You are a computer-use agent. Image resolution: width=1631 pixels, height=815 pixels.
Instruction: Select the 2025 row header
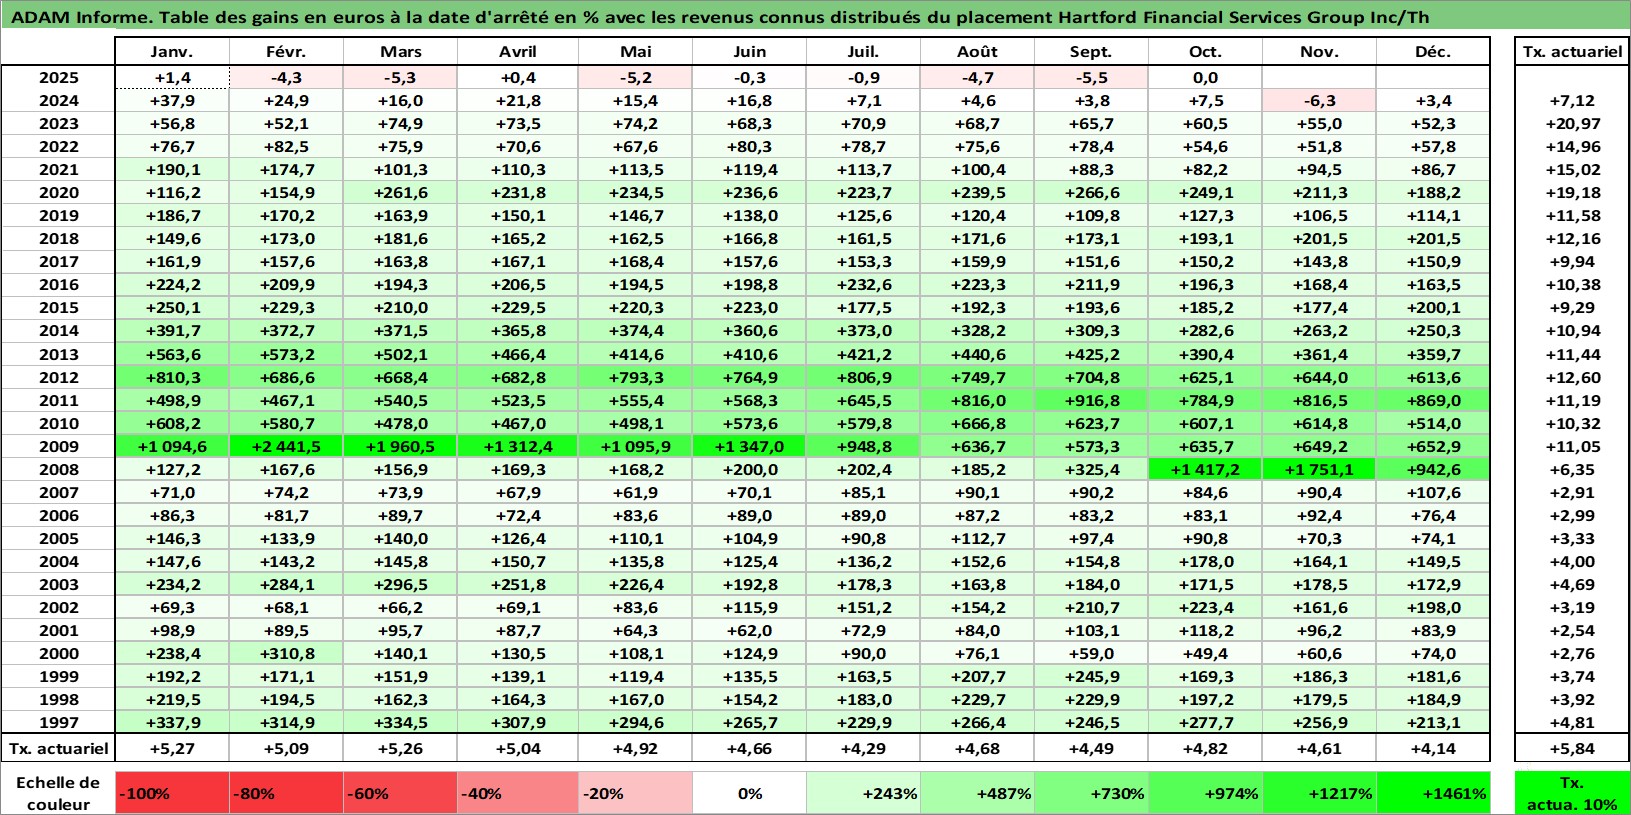coord(58,77)
